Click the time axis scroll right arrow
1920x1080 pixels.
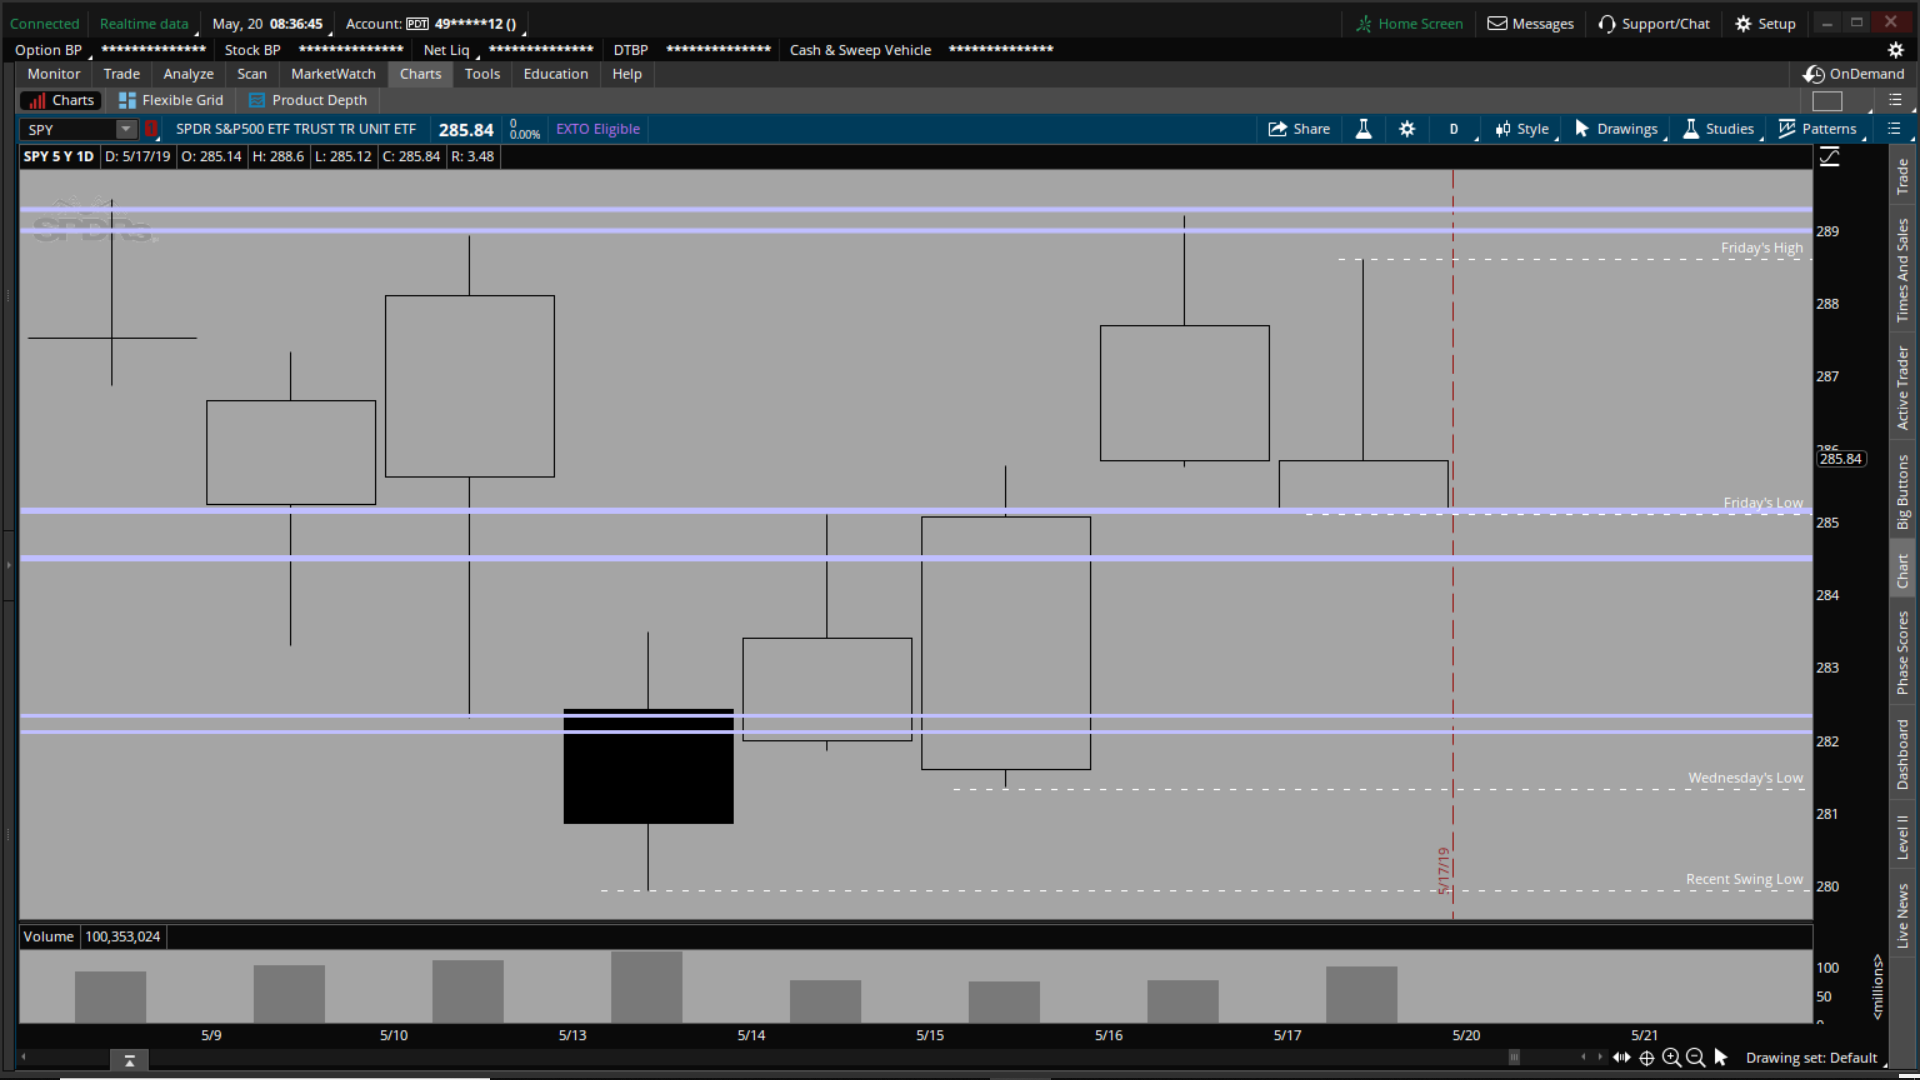[x=1599, y=1057]
